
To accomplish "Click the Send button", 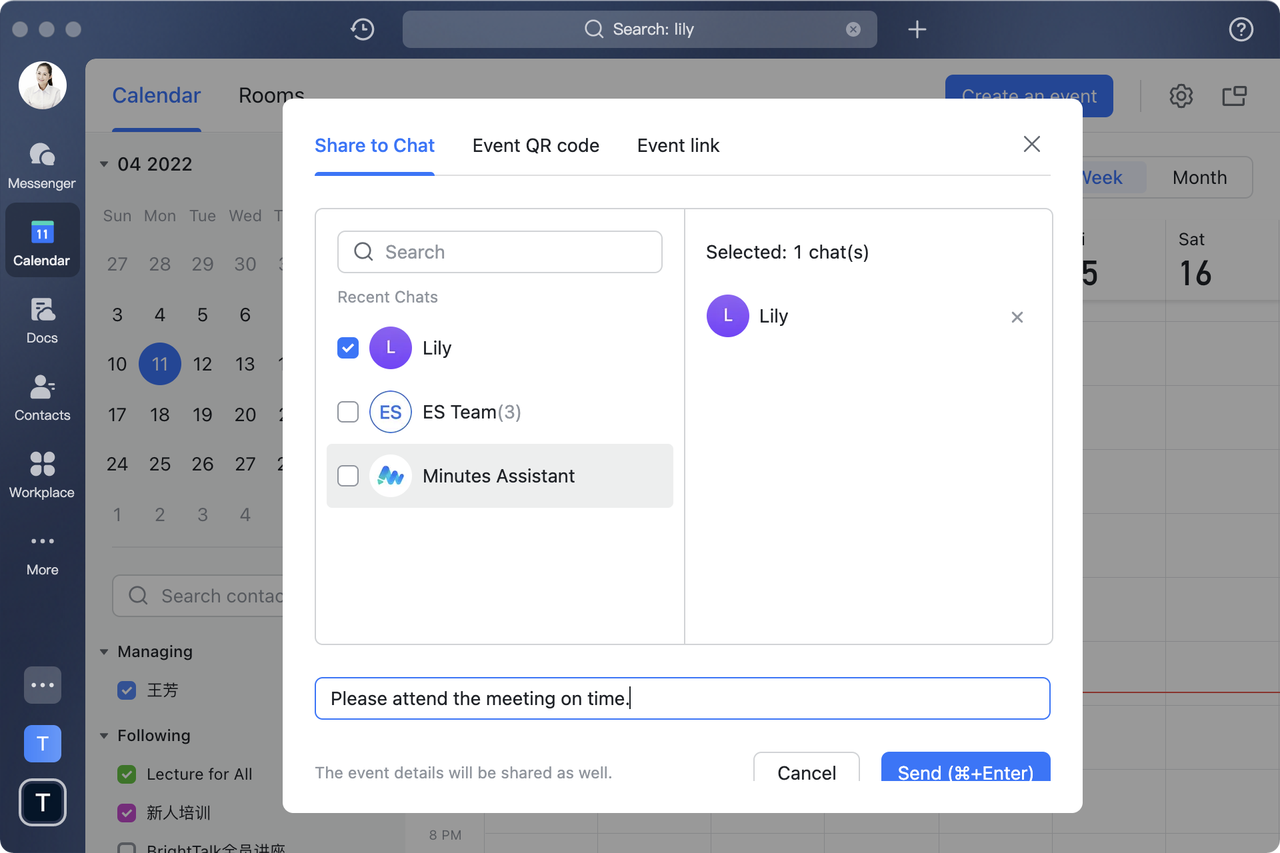I will 965,772.
